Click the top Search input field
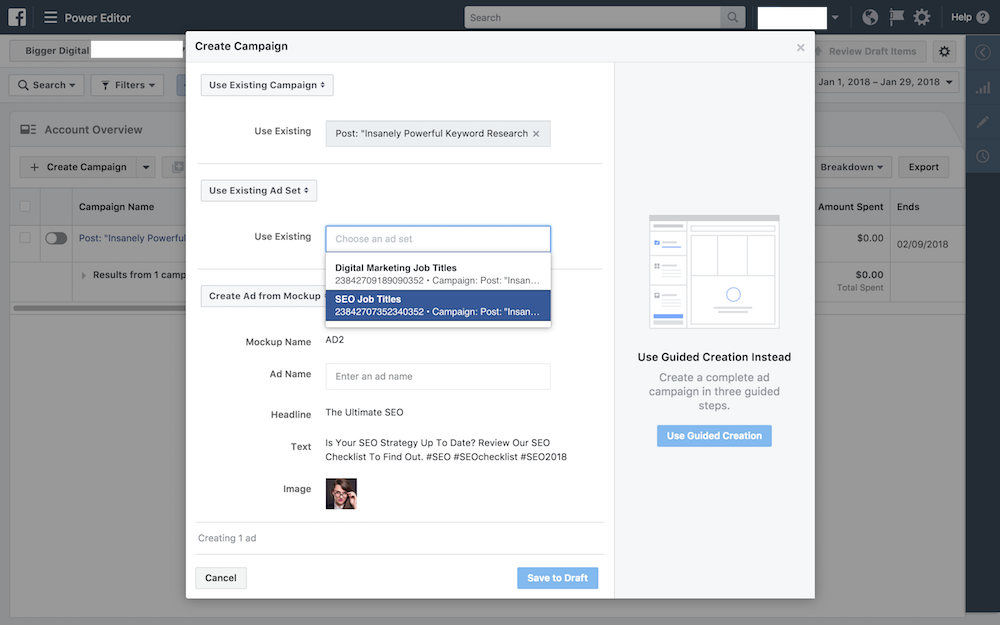 tap(593, 17)
